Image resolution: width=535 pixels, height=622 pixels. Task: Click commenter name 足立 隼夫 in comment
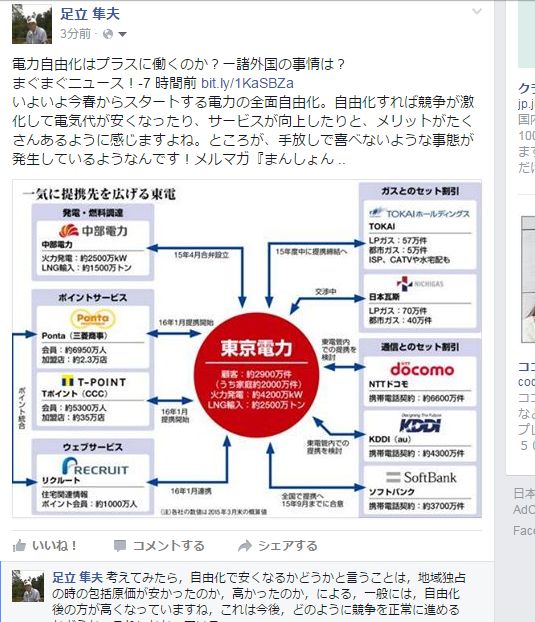(77, 578)
